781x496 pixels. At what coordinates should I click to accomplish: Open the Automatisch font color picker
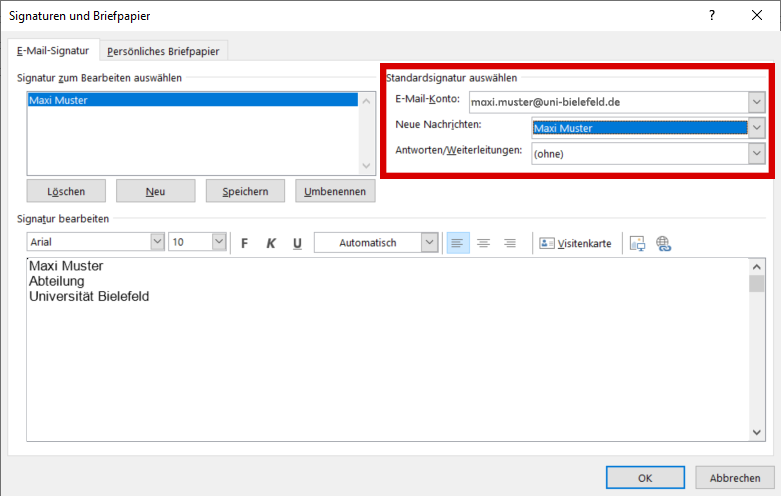pos(429,242)
